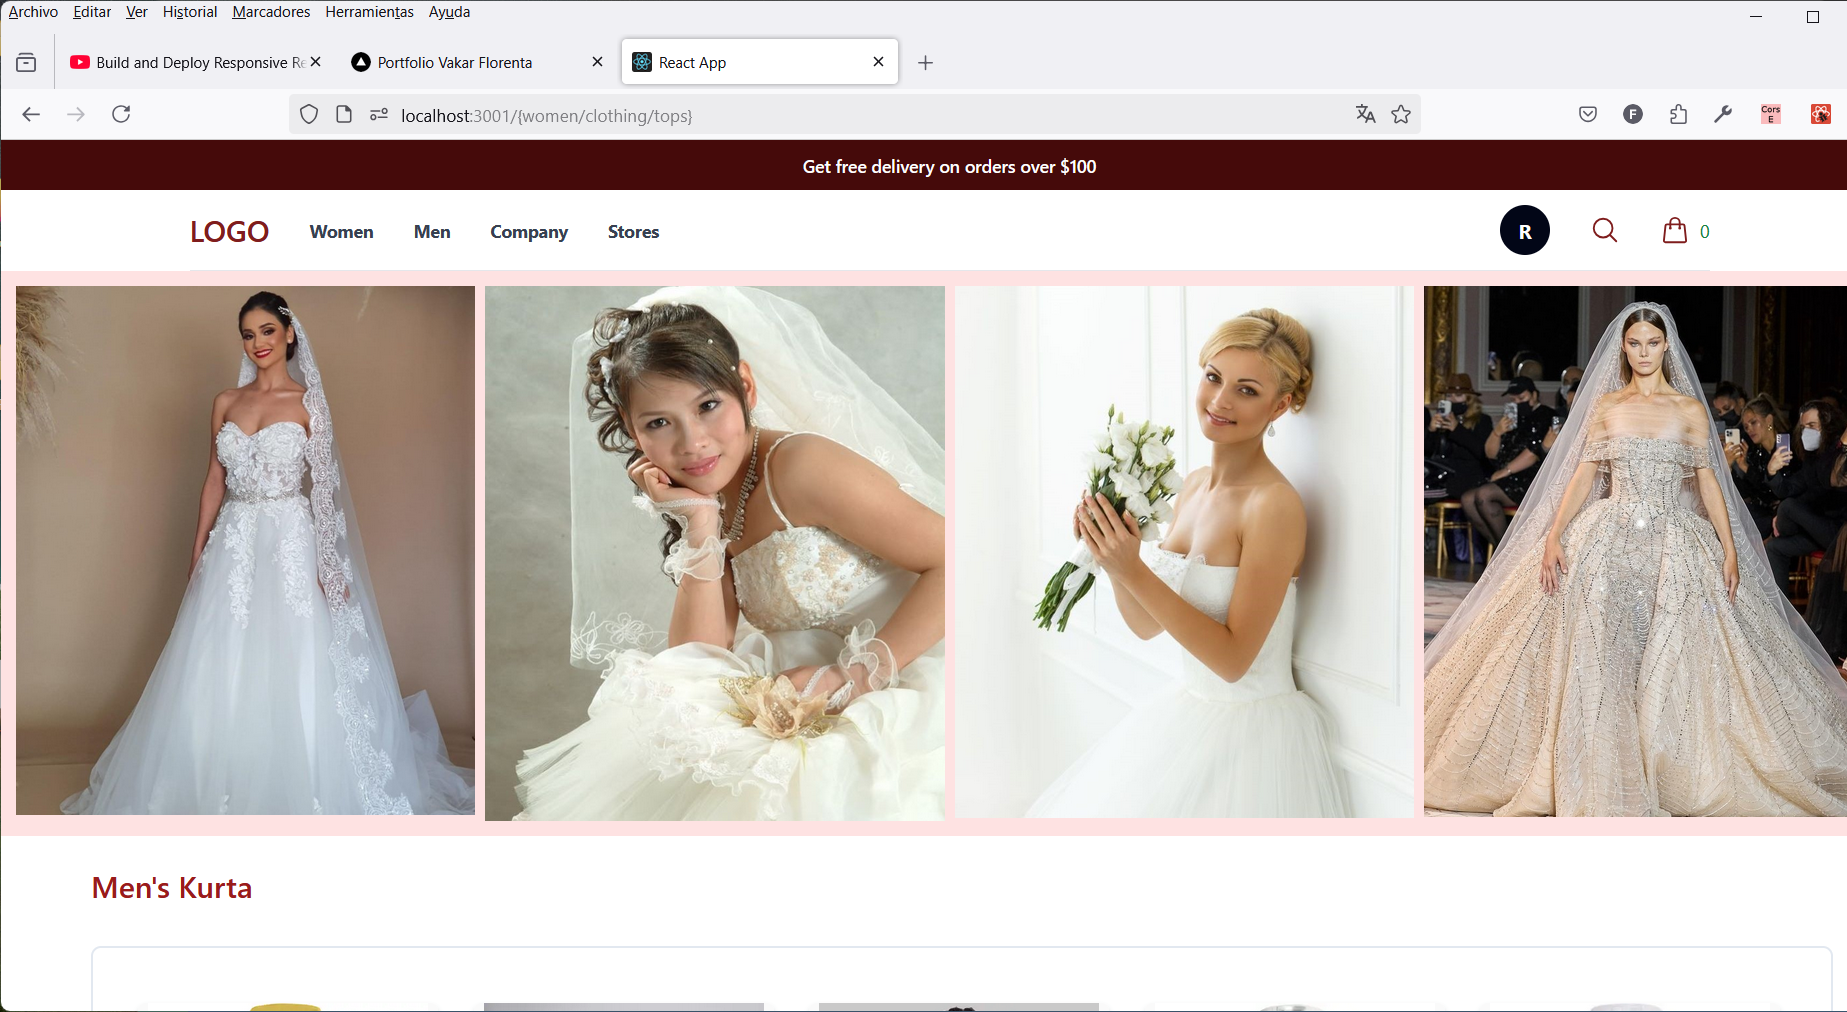Viewport: 1847px width, 1012px height.
Task: Open the Editar menu
Action: click(x=92, y=12)
